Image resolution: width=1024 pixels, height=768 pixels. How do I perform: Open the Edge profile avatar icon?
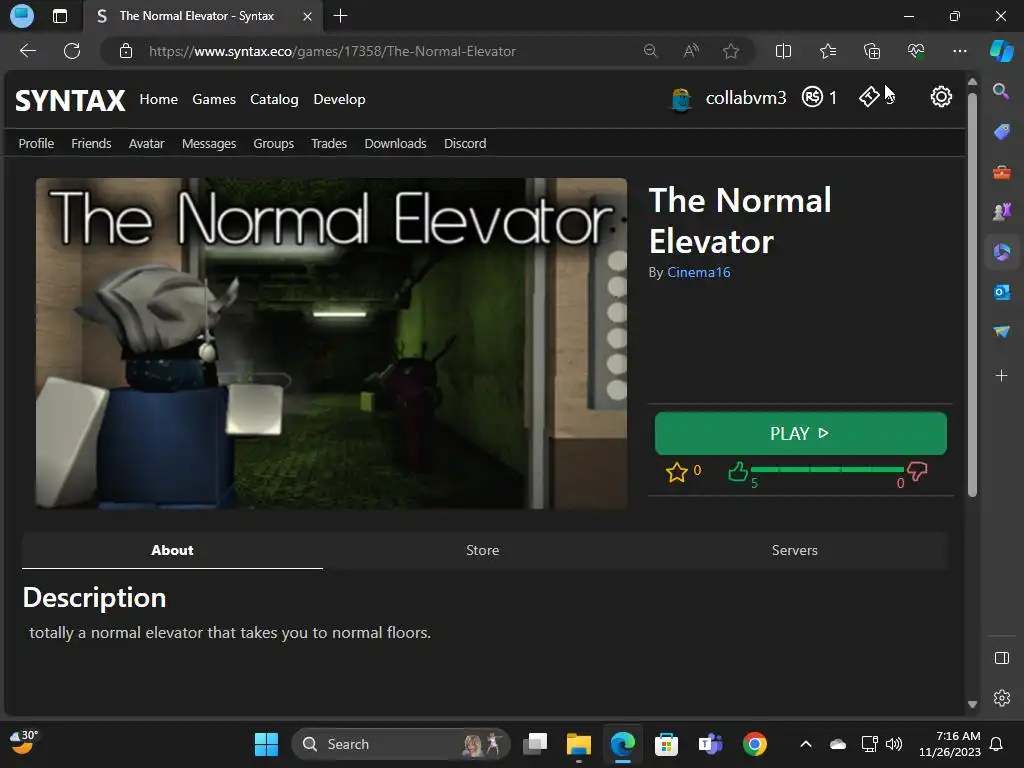pyautogui.click(x=22, y=16)
